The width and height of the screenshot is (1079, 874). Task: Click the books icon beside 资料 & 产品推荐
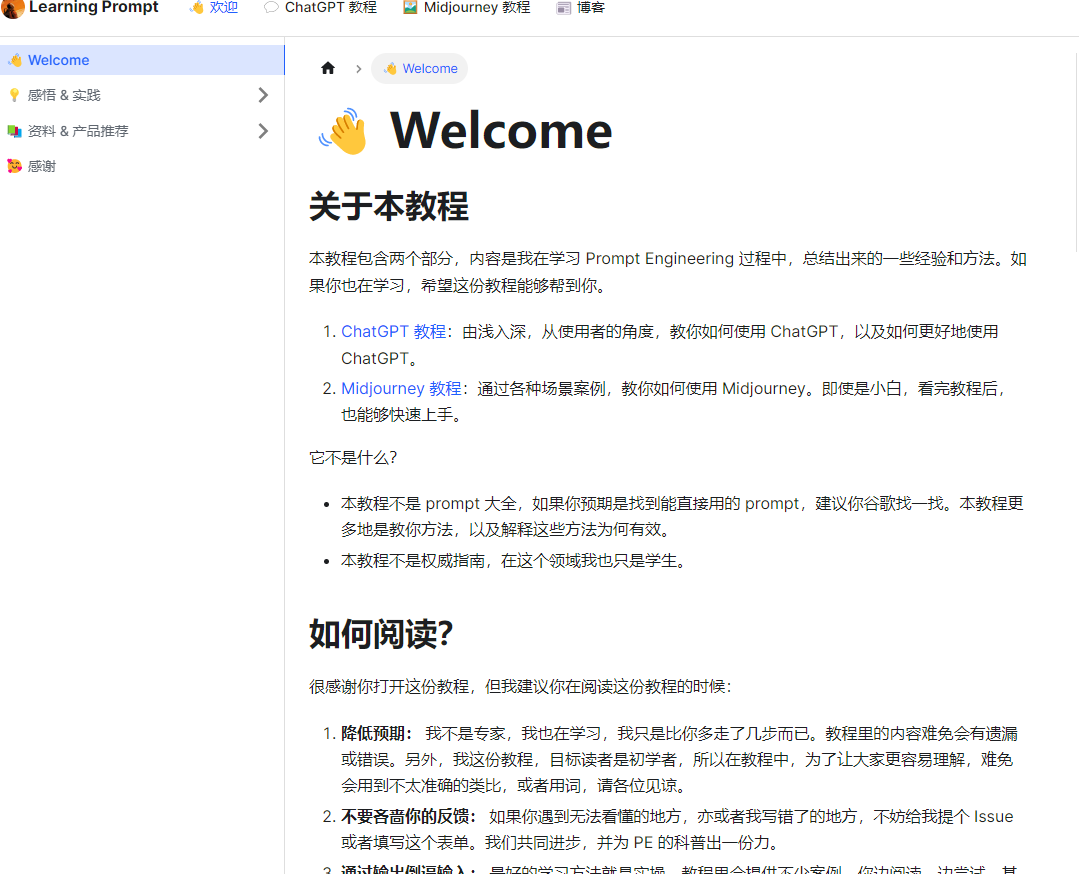[14, 131]
